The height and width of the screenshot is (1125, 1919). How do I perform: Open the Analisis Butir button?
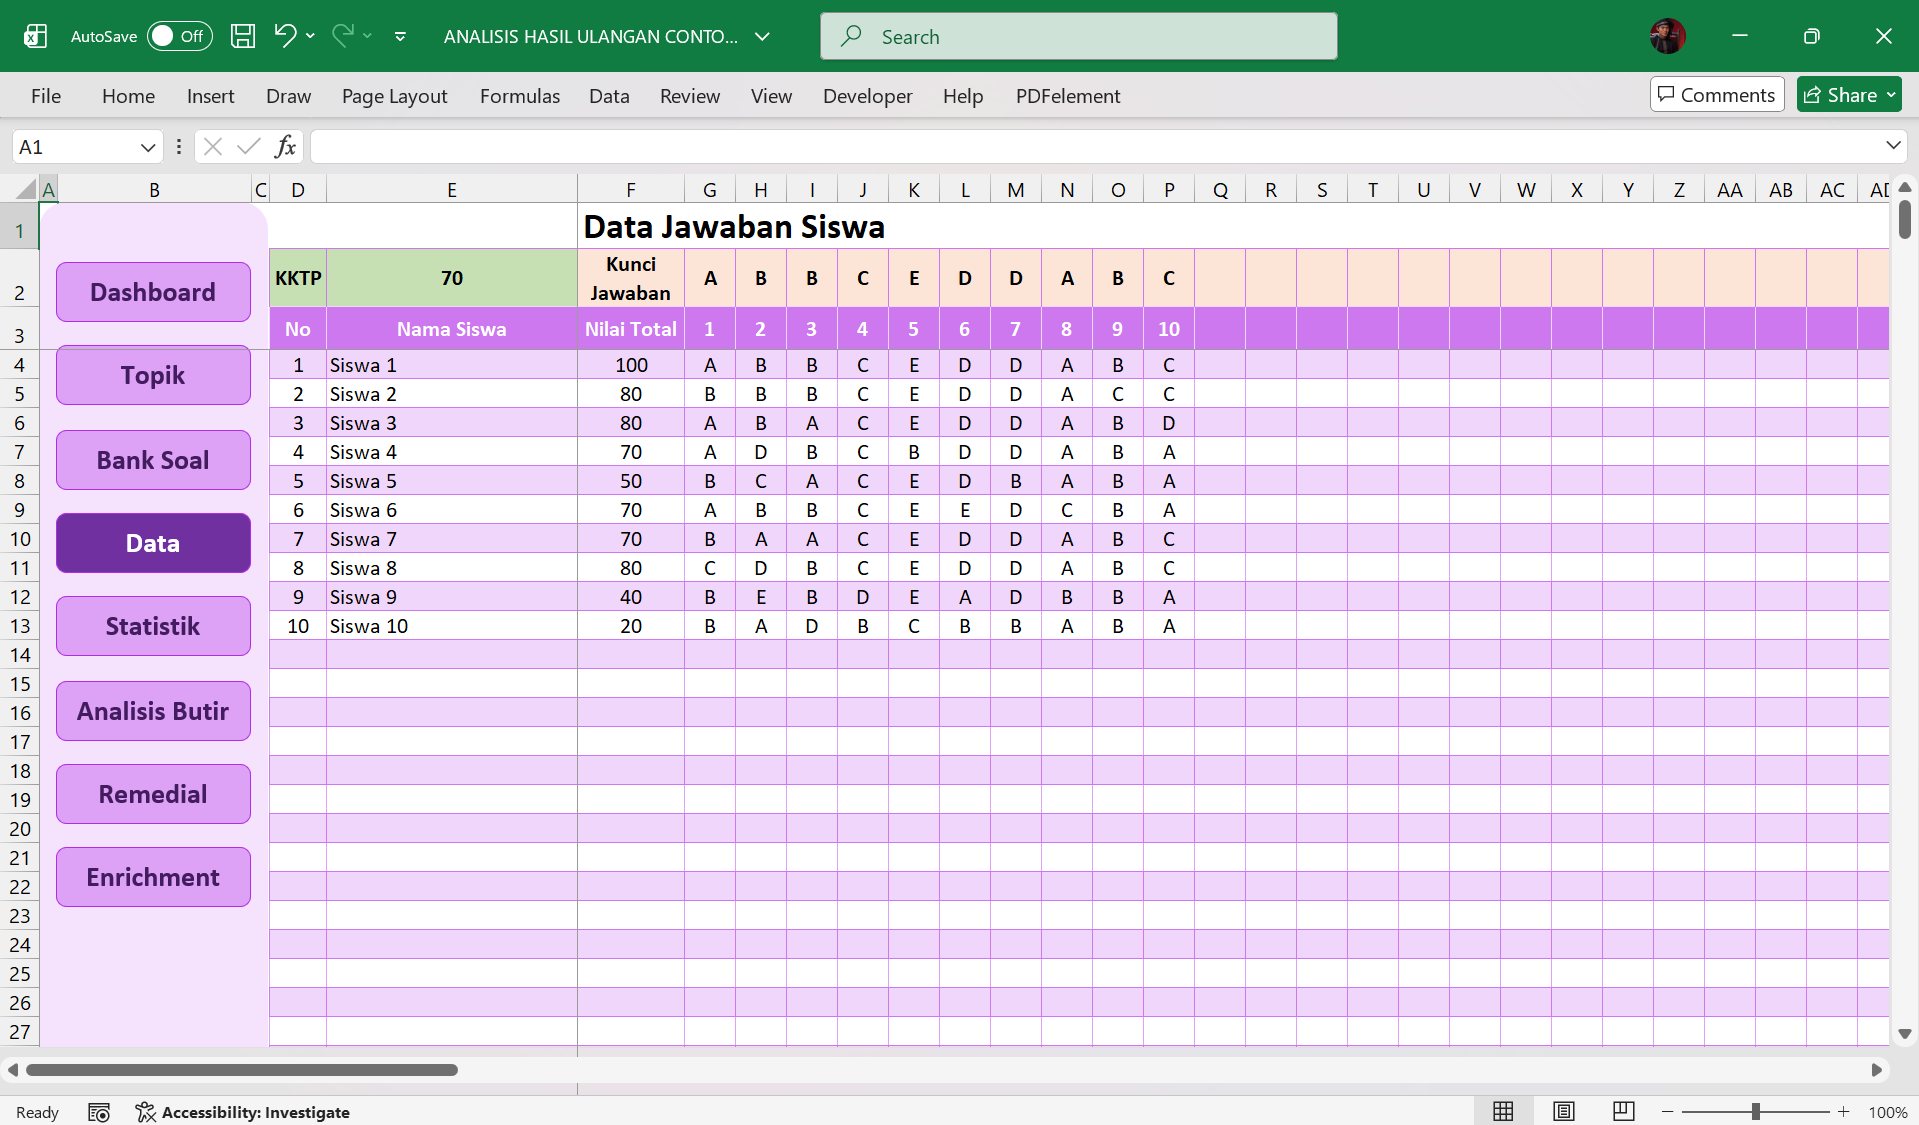[153, 711]
